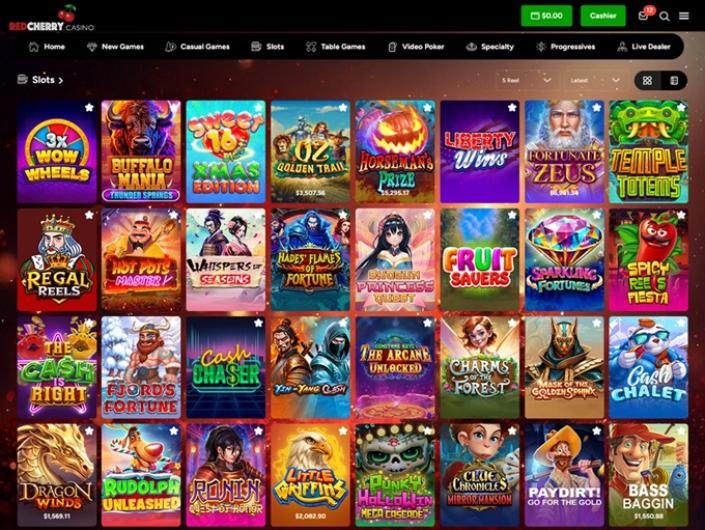Favorite the 3x Wow Wheels game

tap(89, 107)
